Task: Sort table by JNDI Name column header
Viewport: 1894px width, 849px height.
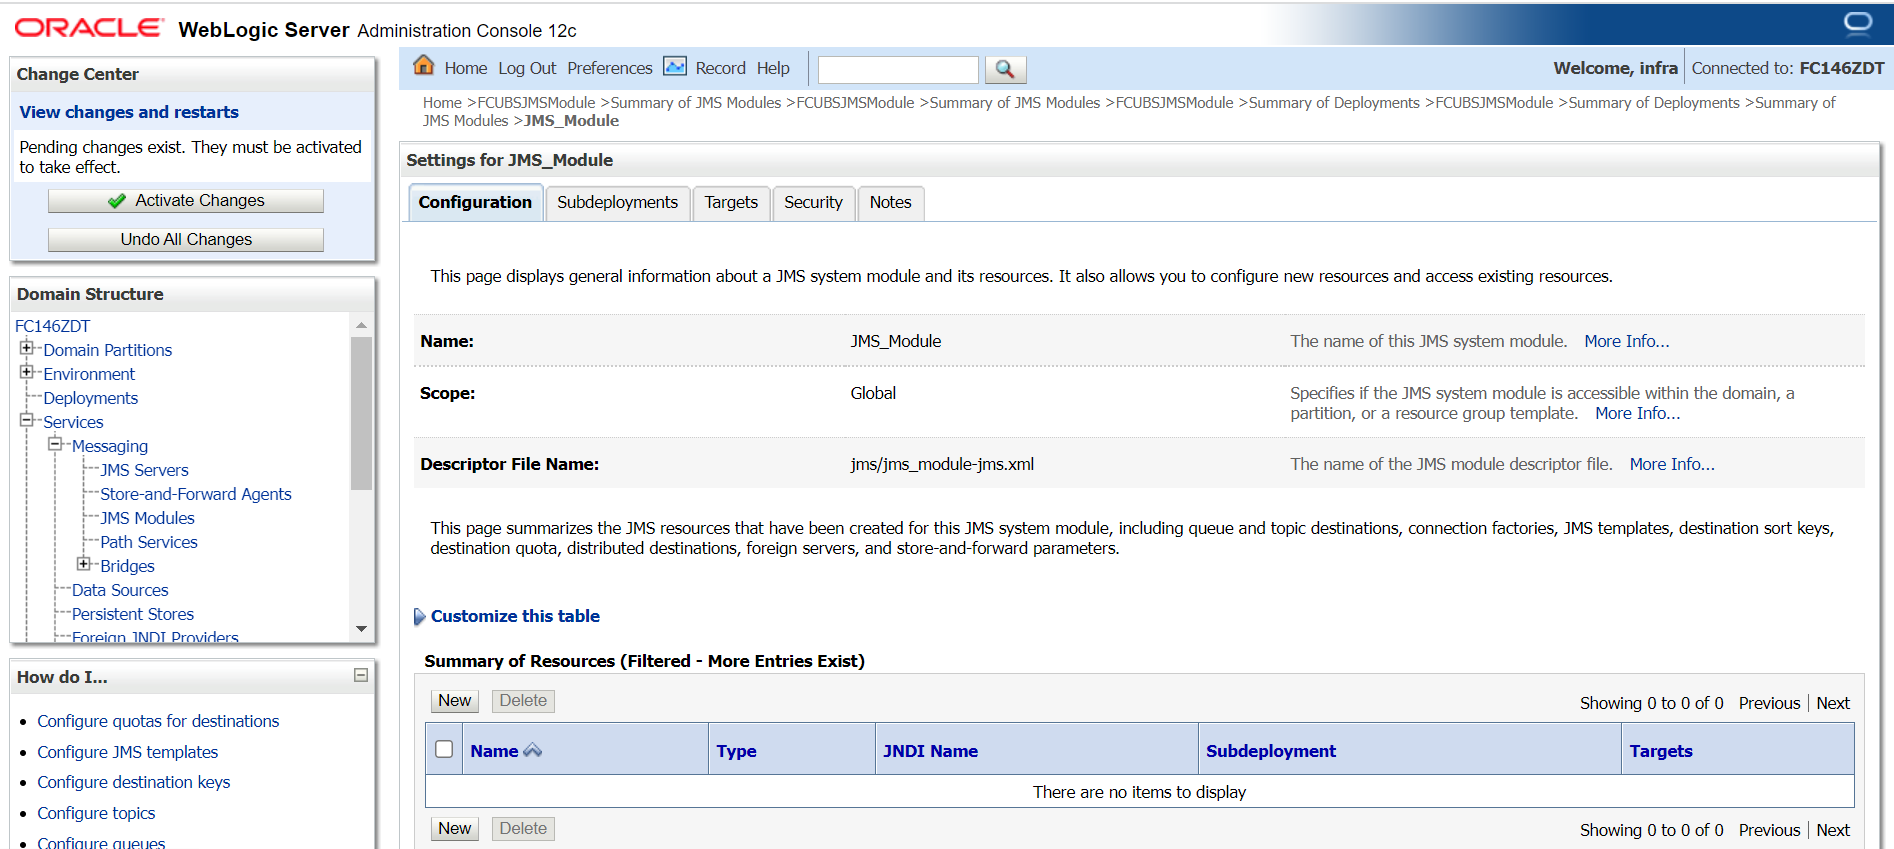Action: pyautogui.click(x=930, y=751)
